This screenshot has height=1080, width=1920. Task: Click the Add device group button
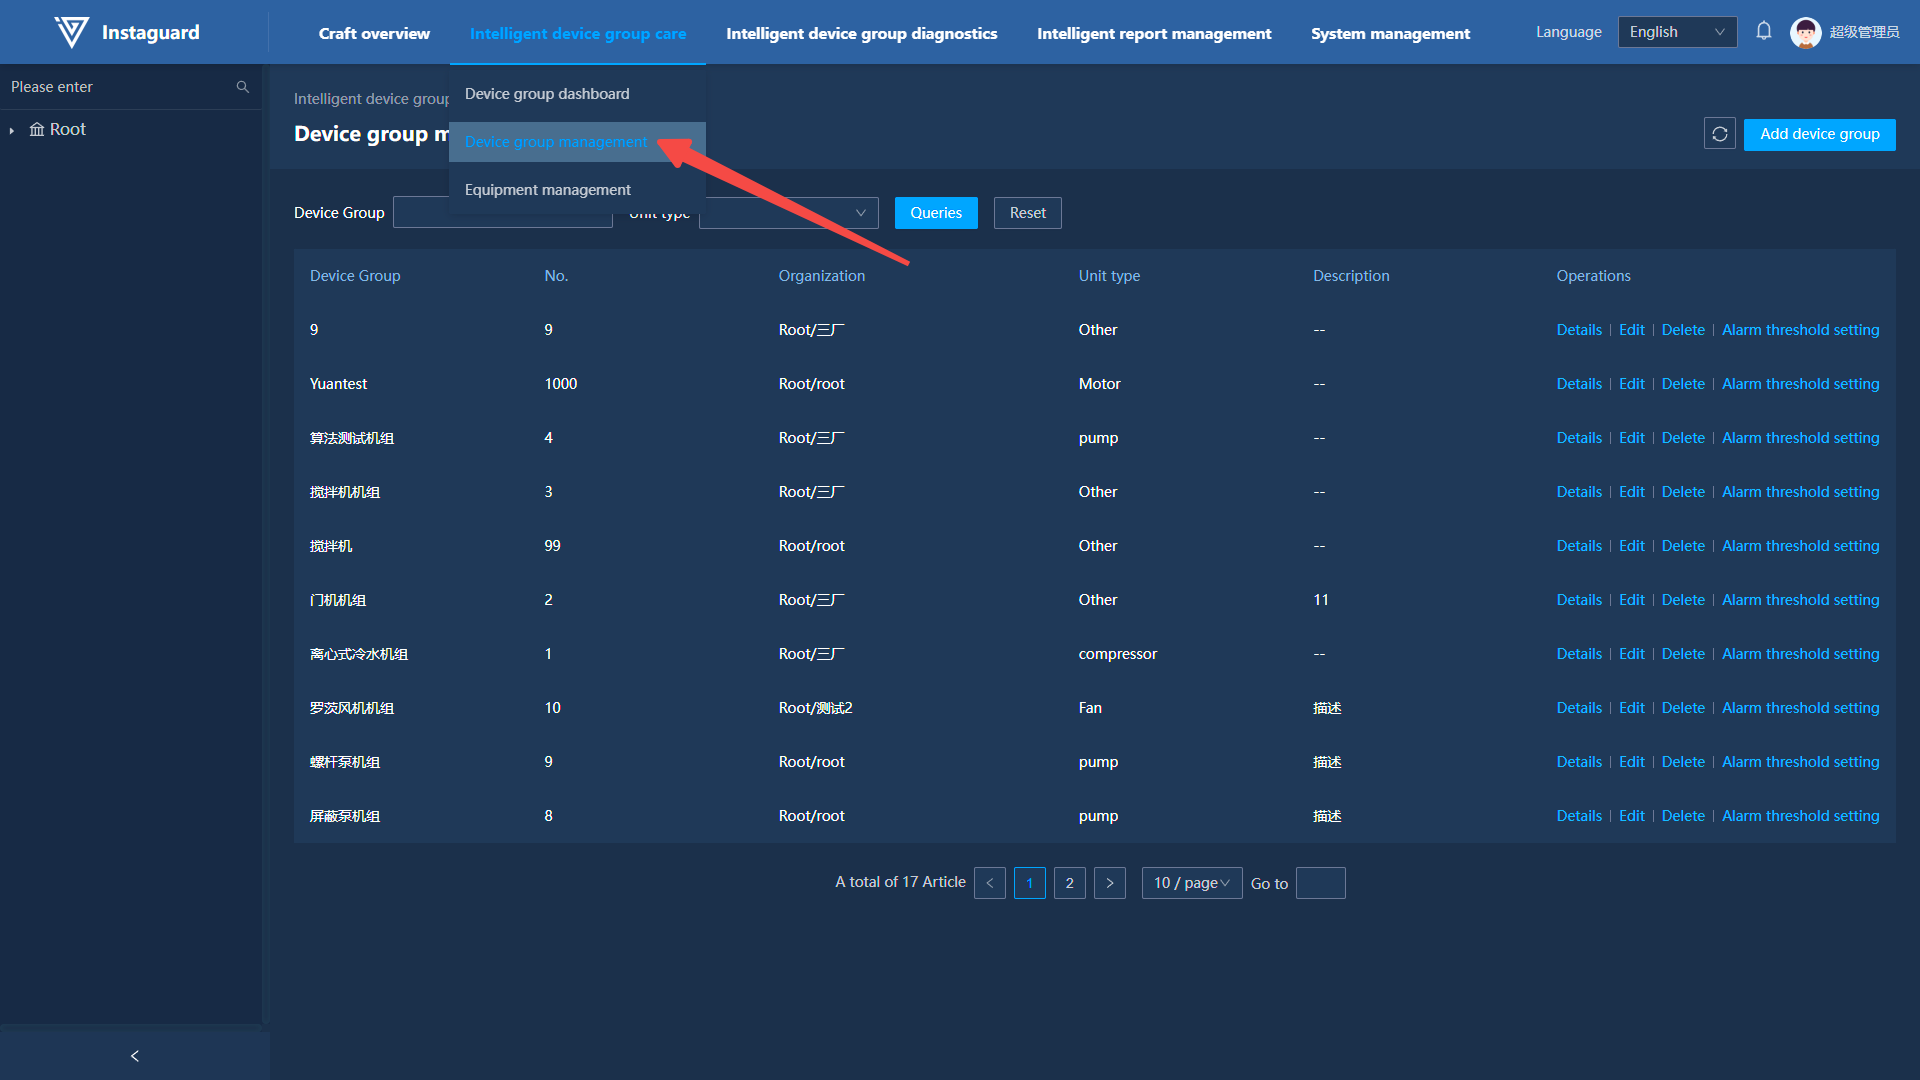1819,134
